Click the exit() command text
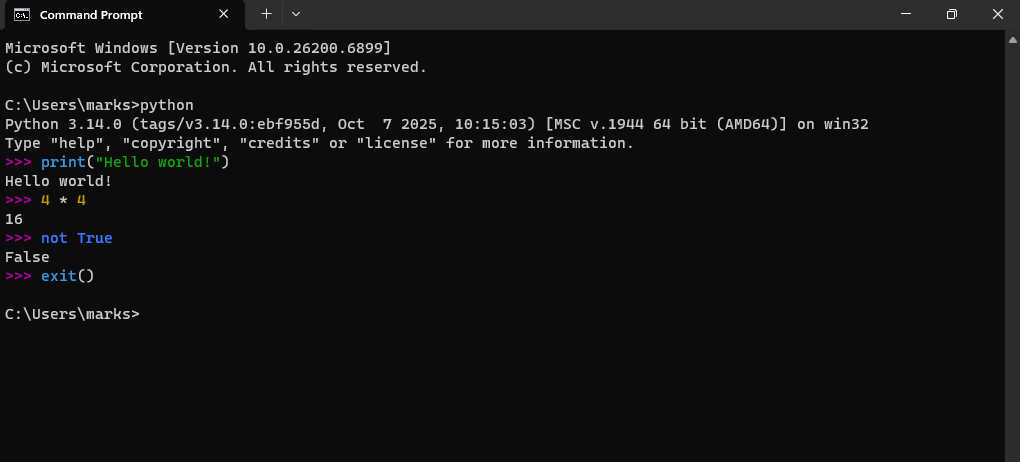This screenshot has height=462, width=1020. point(68,276)
